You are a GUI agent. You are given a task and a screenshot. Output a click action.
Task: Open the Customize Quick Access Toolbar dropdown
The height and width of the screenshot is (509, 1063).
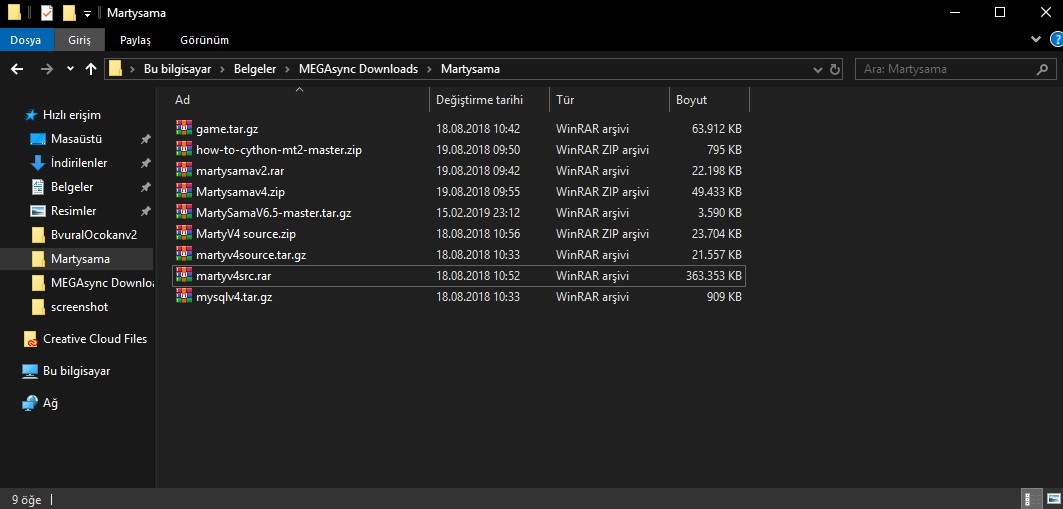[x=87, y=14]
